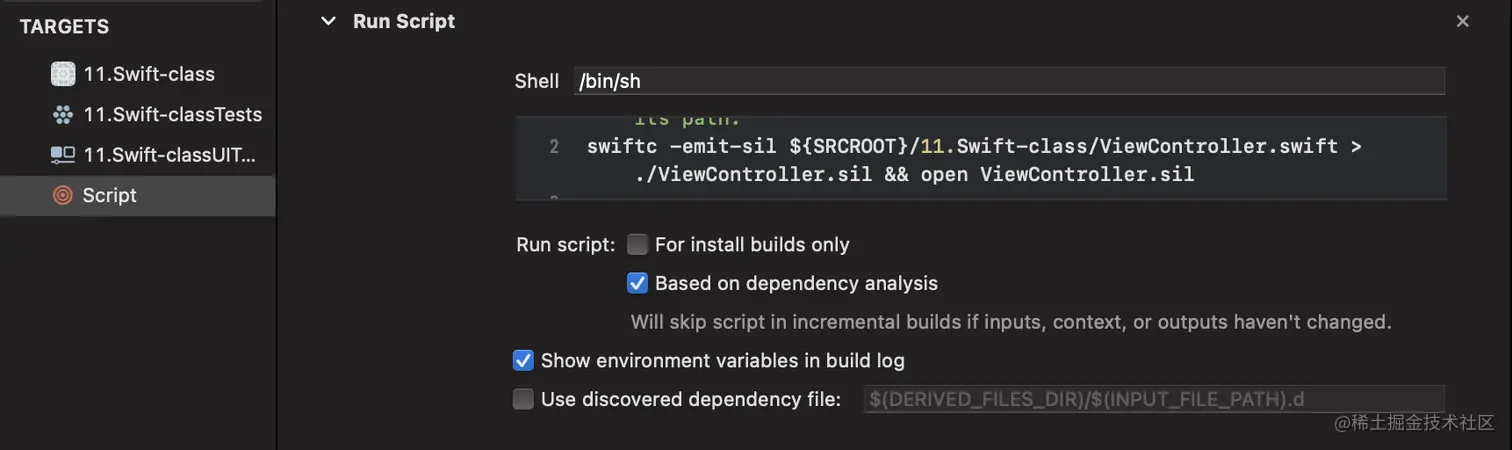Click the 11.Swift-class app target icon

tap(63, 74)
